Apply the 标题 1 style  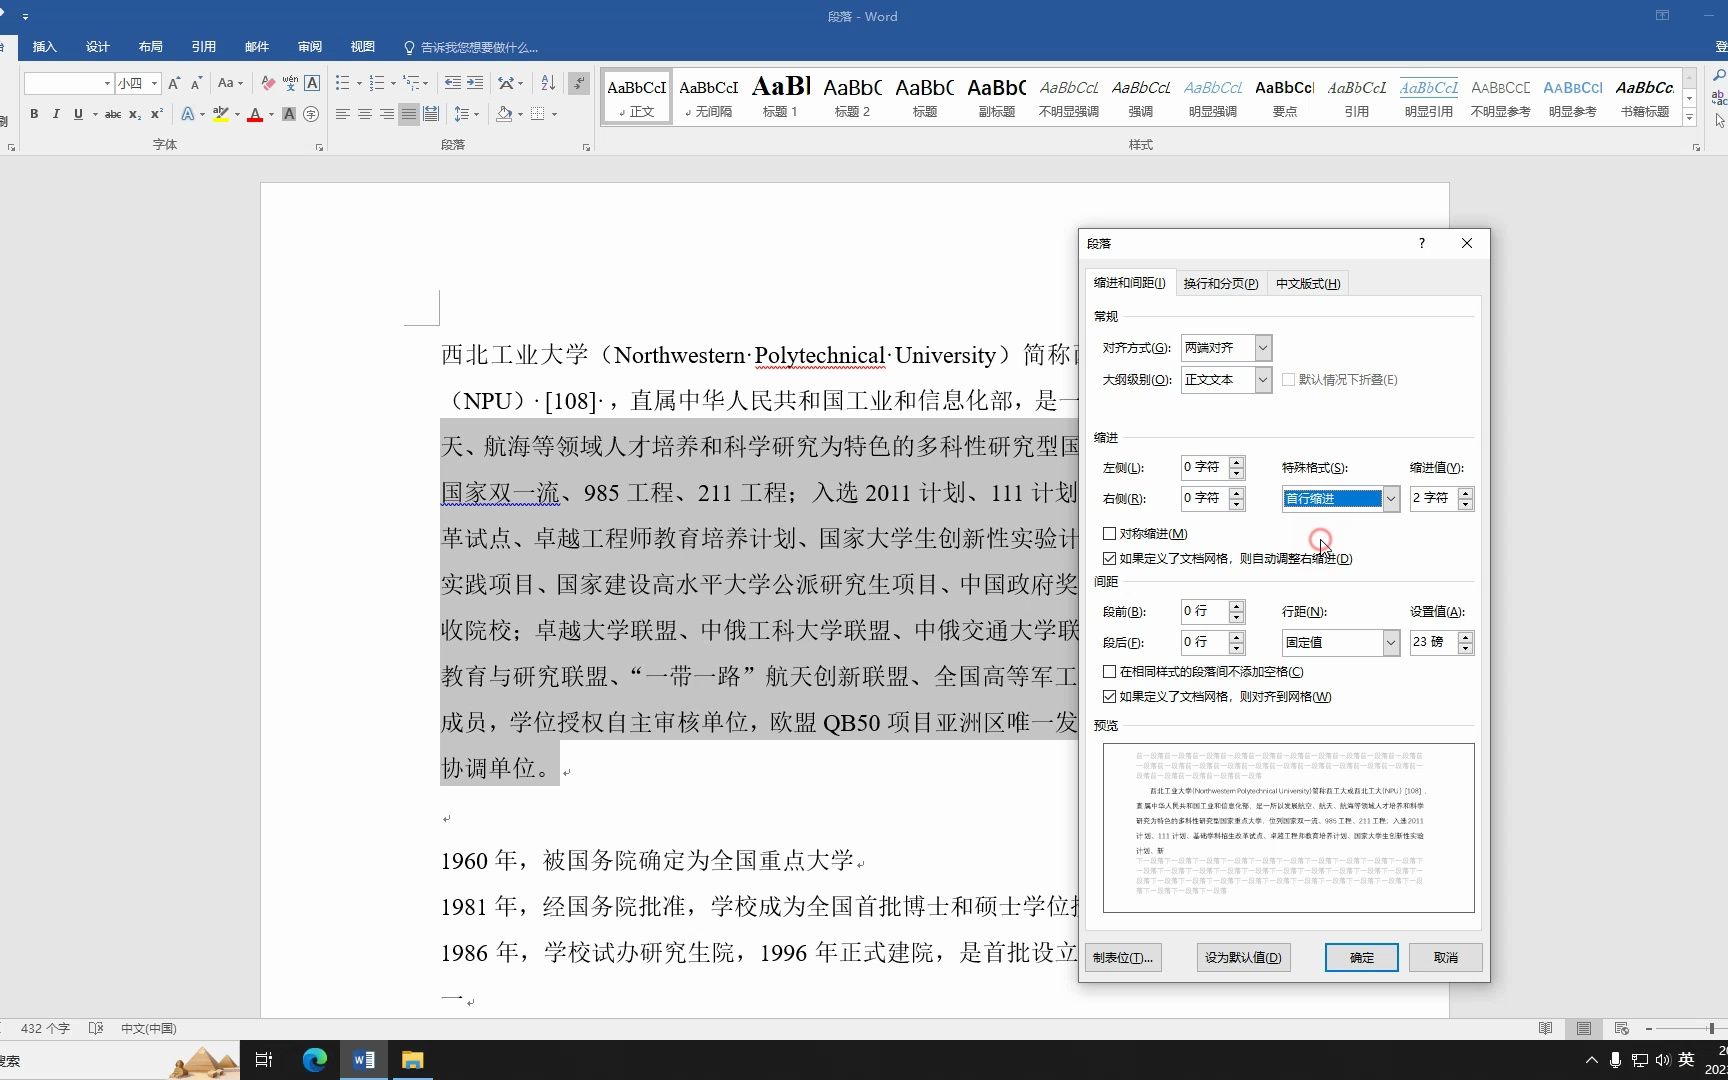click(x=780, y=97)
